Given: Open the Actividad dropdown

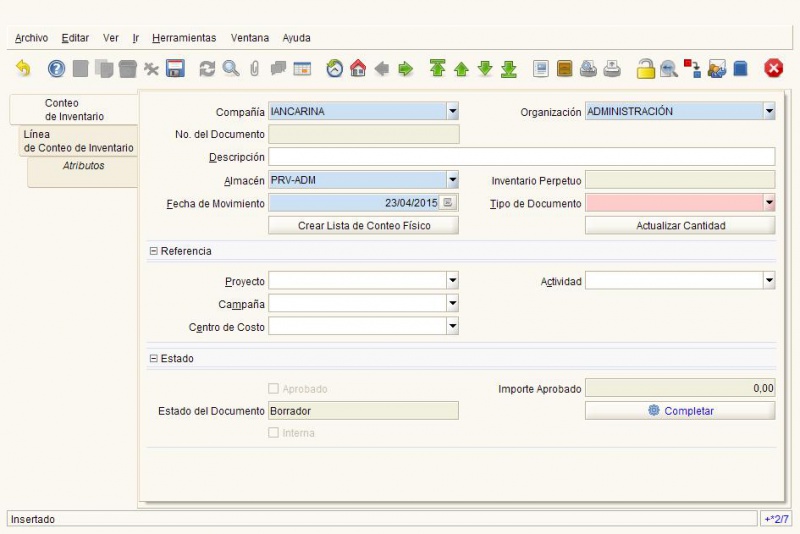Looking at the screenshot, I should (x=769, y=280).
